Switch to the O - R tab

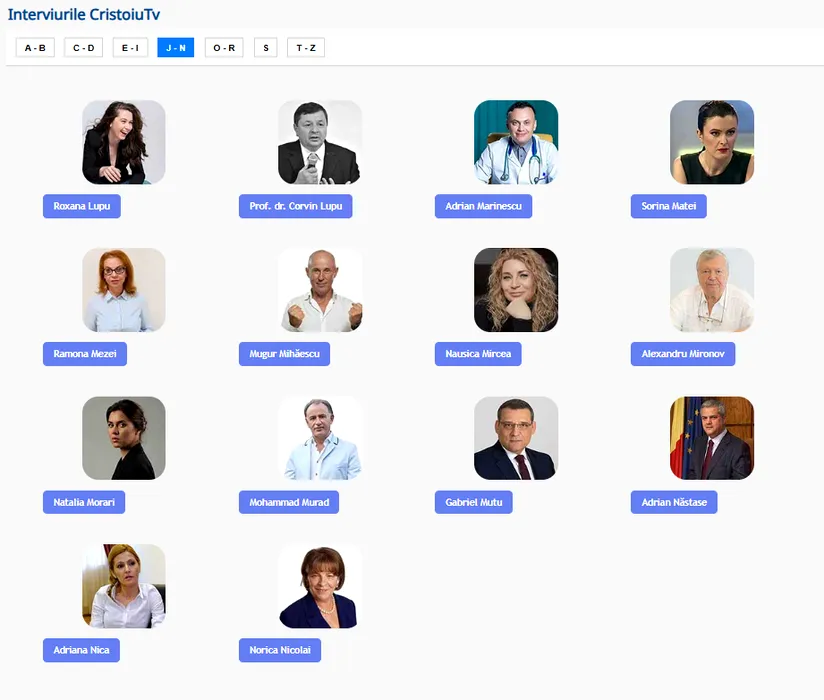224,48
